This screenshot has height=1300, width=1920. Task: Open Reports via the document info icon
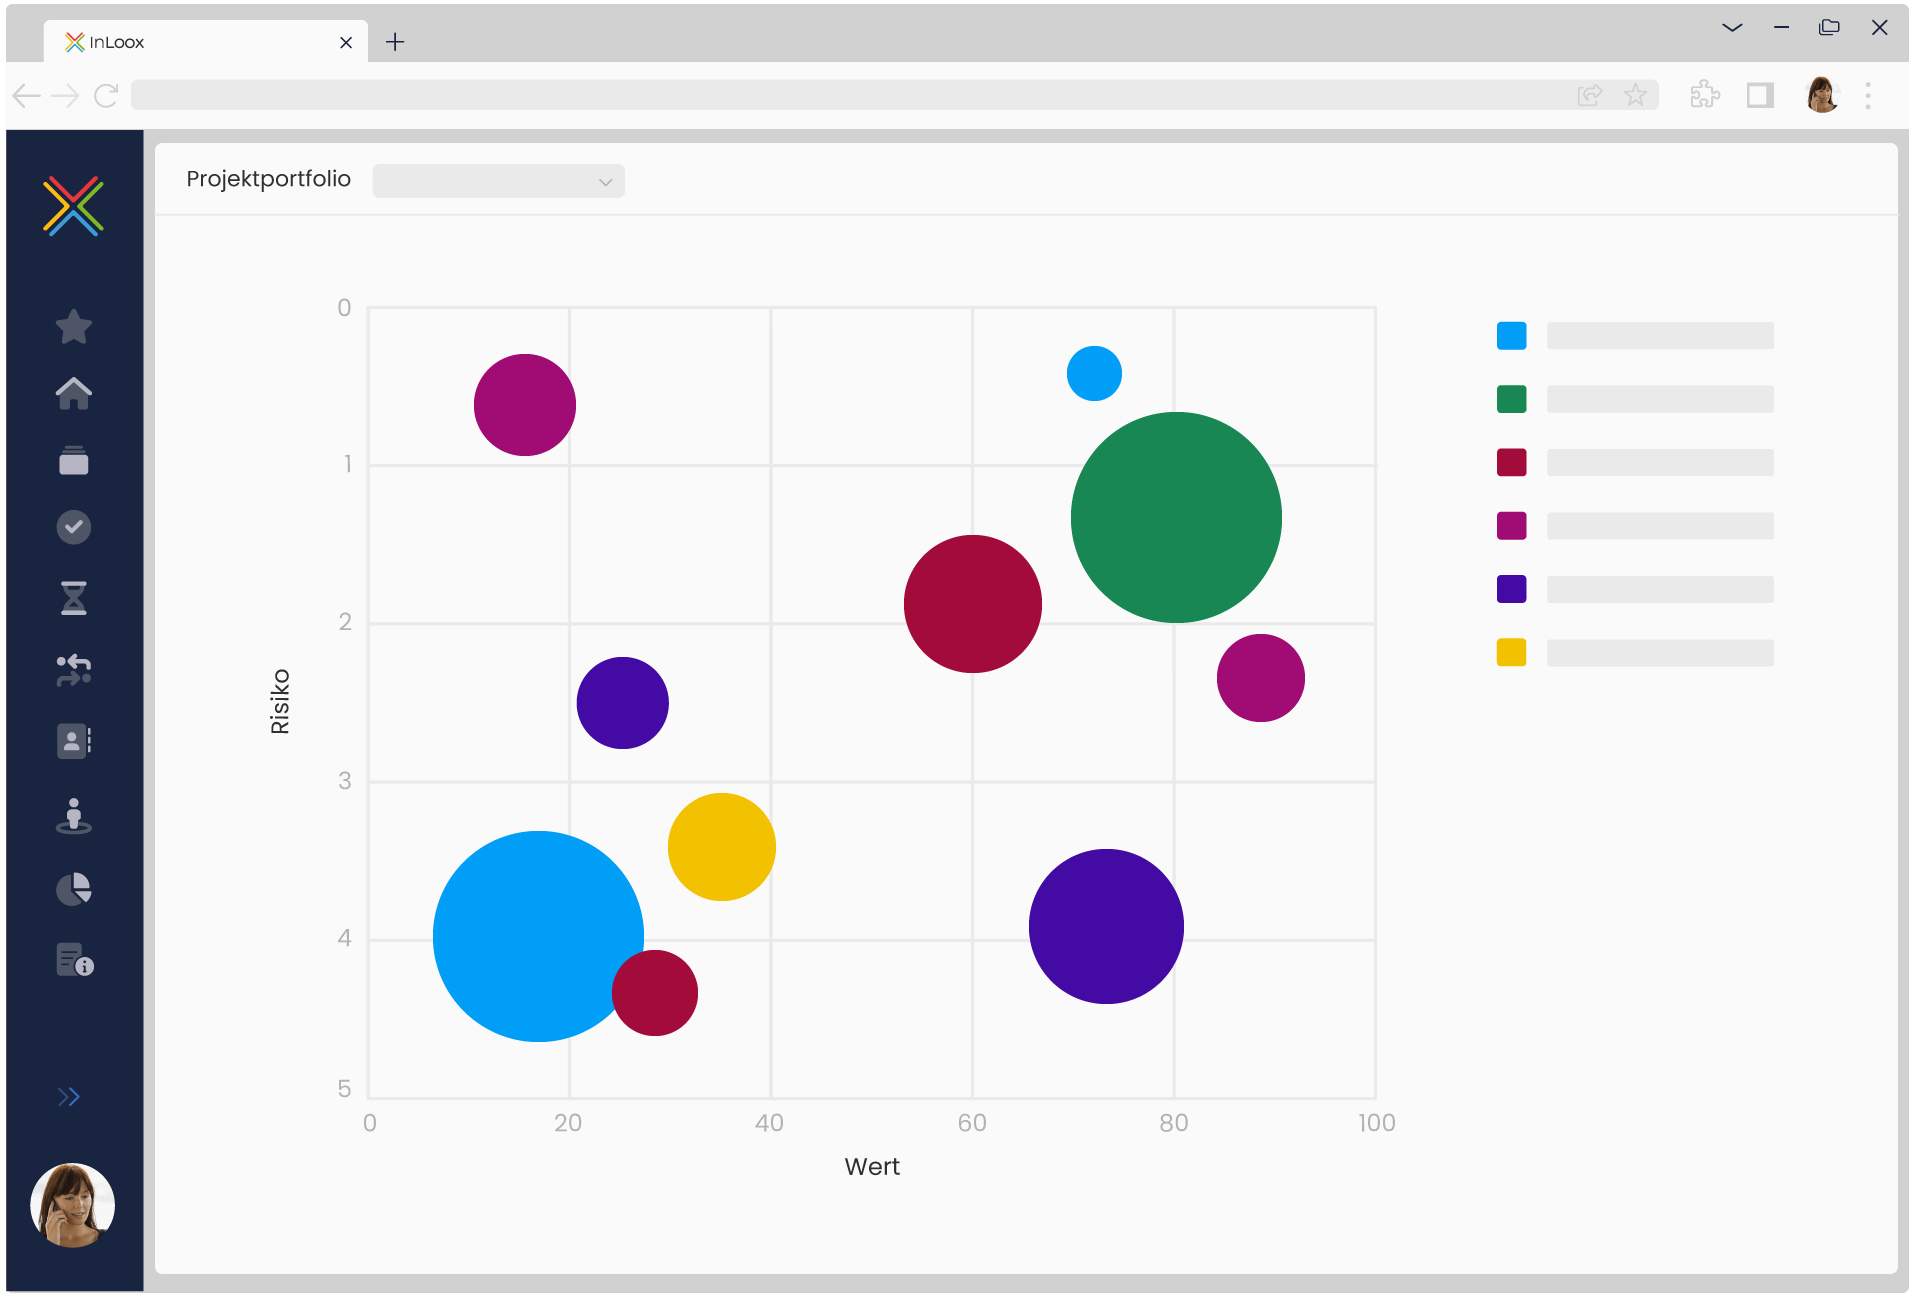[x=75, y=959]
